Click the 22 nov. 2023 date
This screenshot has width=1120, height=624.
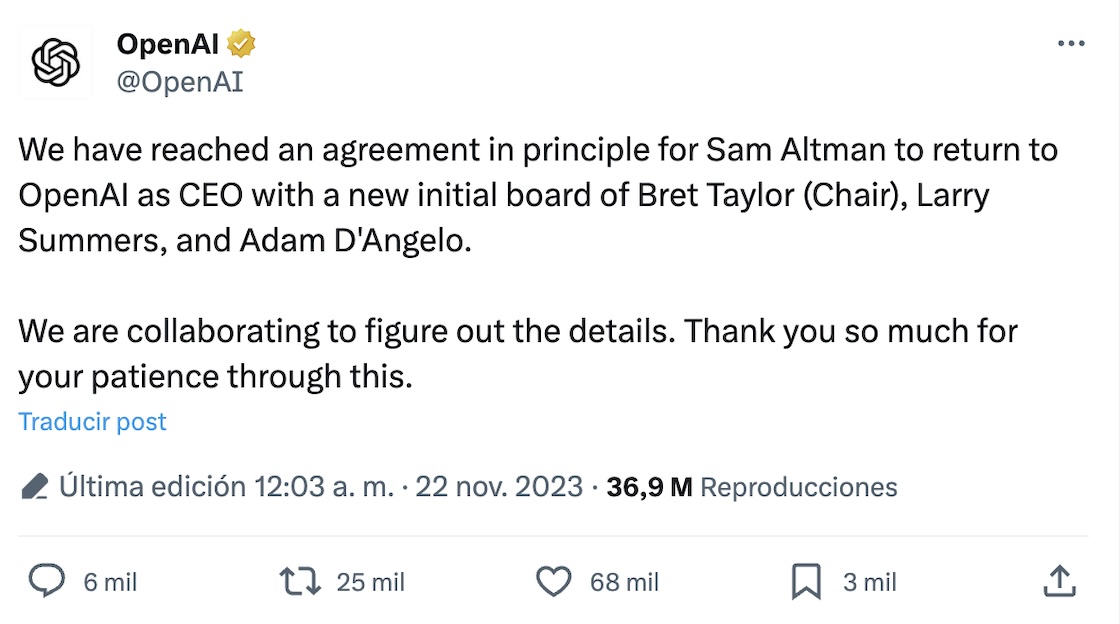tap(499, 487)
